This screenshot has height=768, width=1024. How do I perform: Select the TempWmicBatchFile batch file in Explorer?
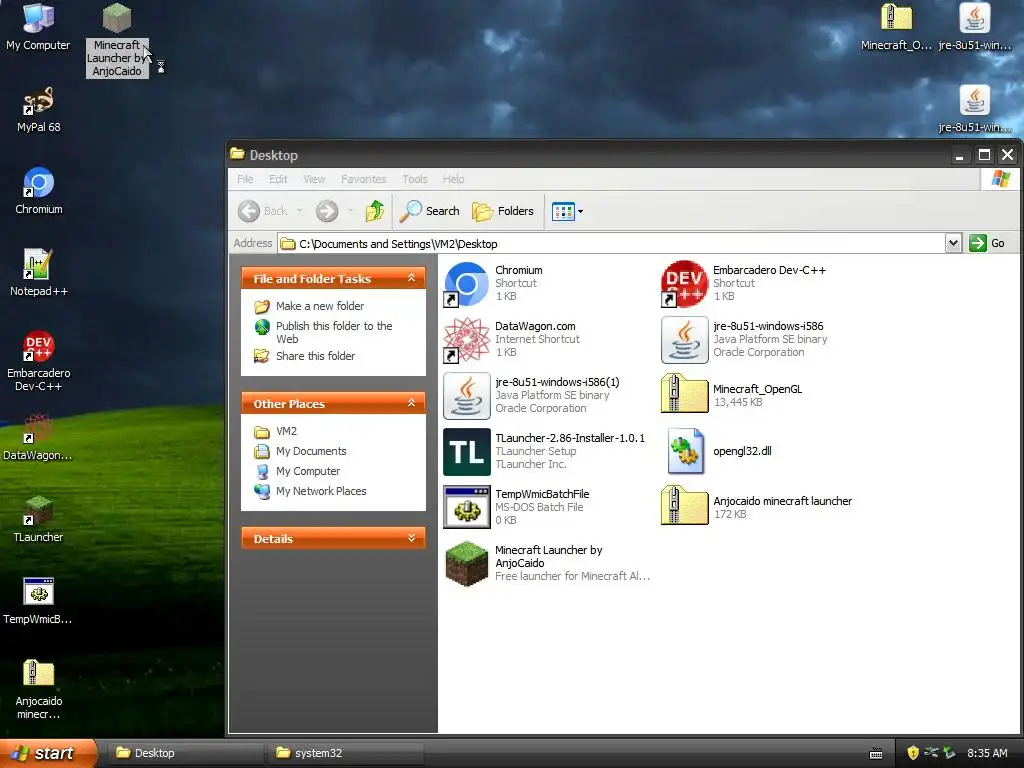click(x=516, y=507)
